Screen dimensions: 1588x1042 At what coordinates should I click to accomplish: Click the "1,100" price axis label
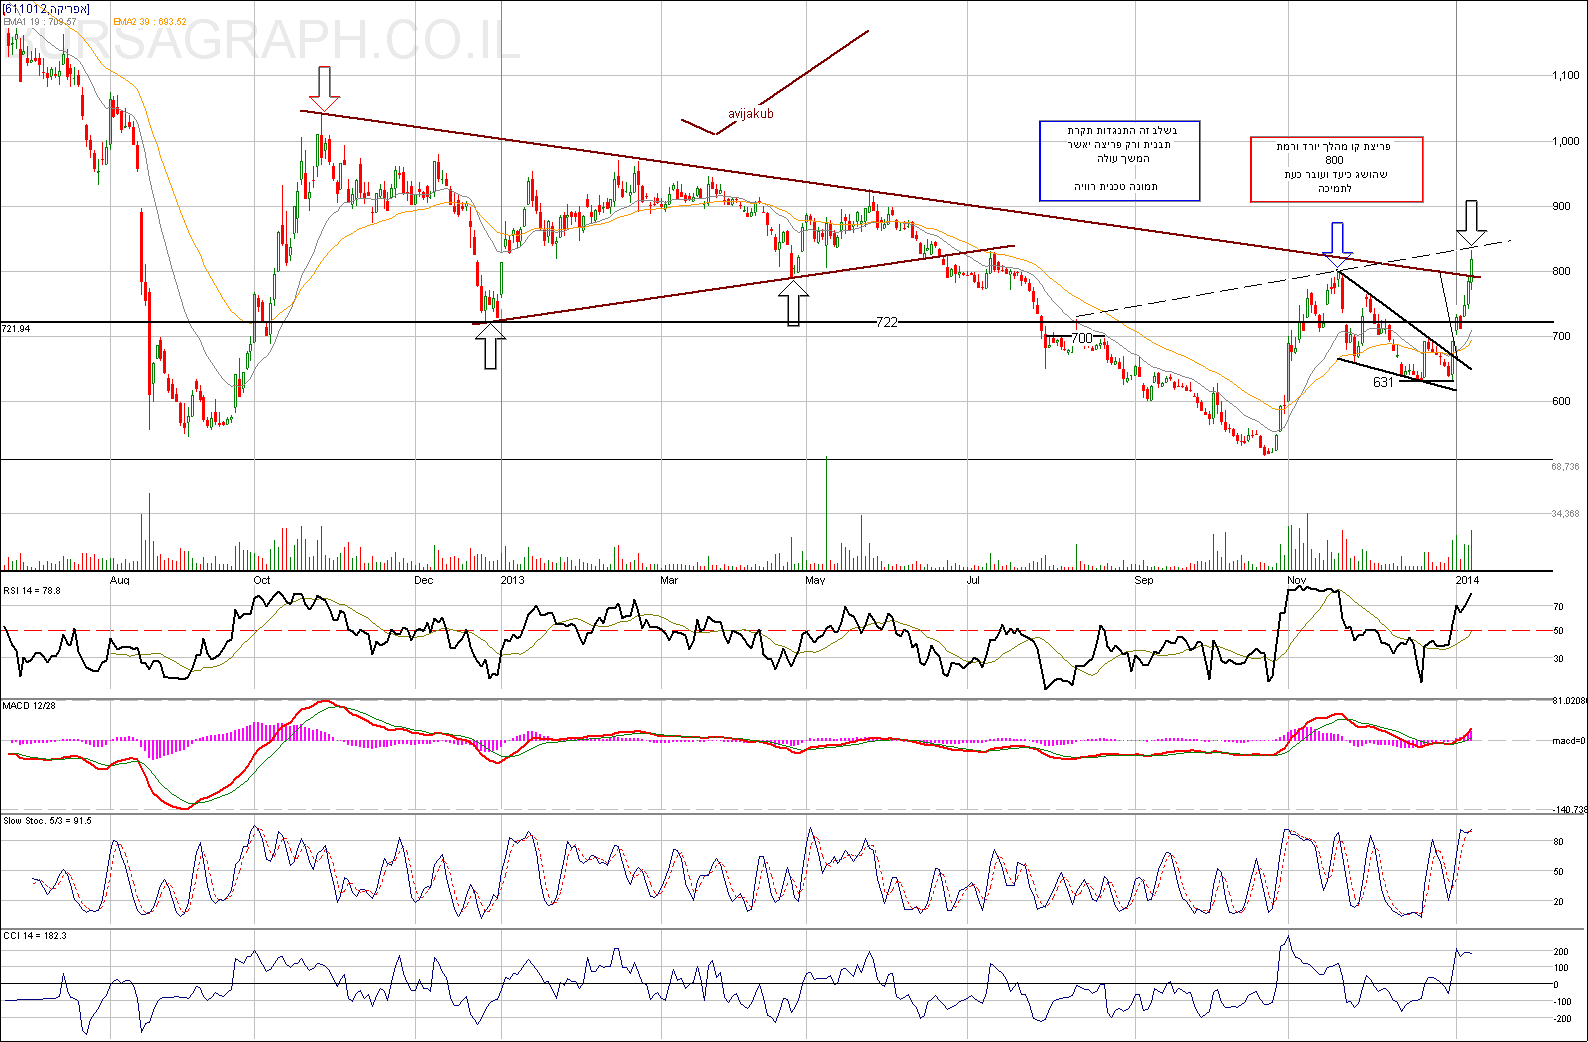coord(1566,75)
